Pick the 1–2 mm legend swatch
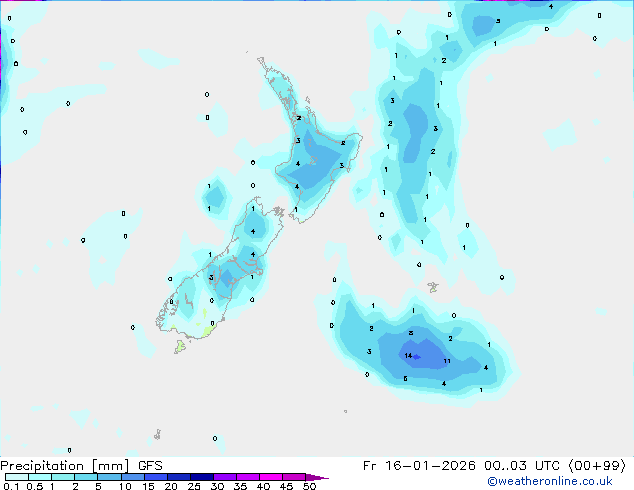This screenshot has width=634, height=490. click(x=63, y=477)
